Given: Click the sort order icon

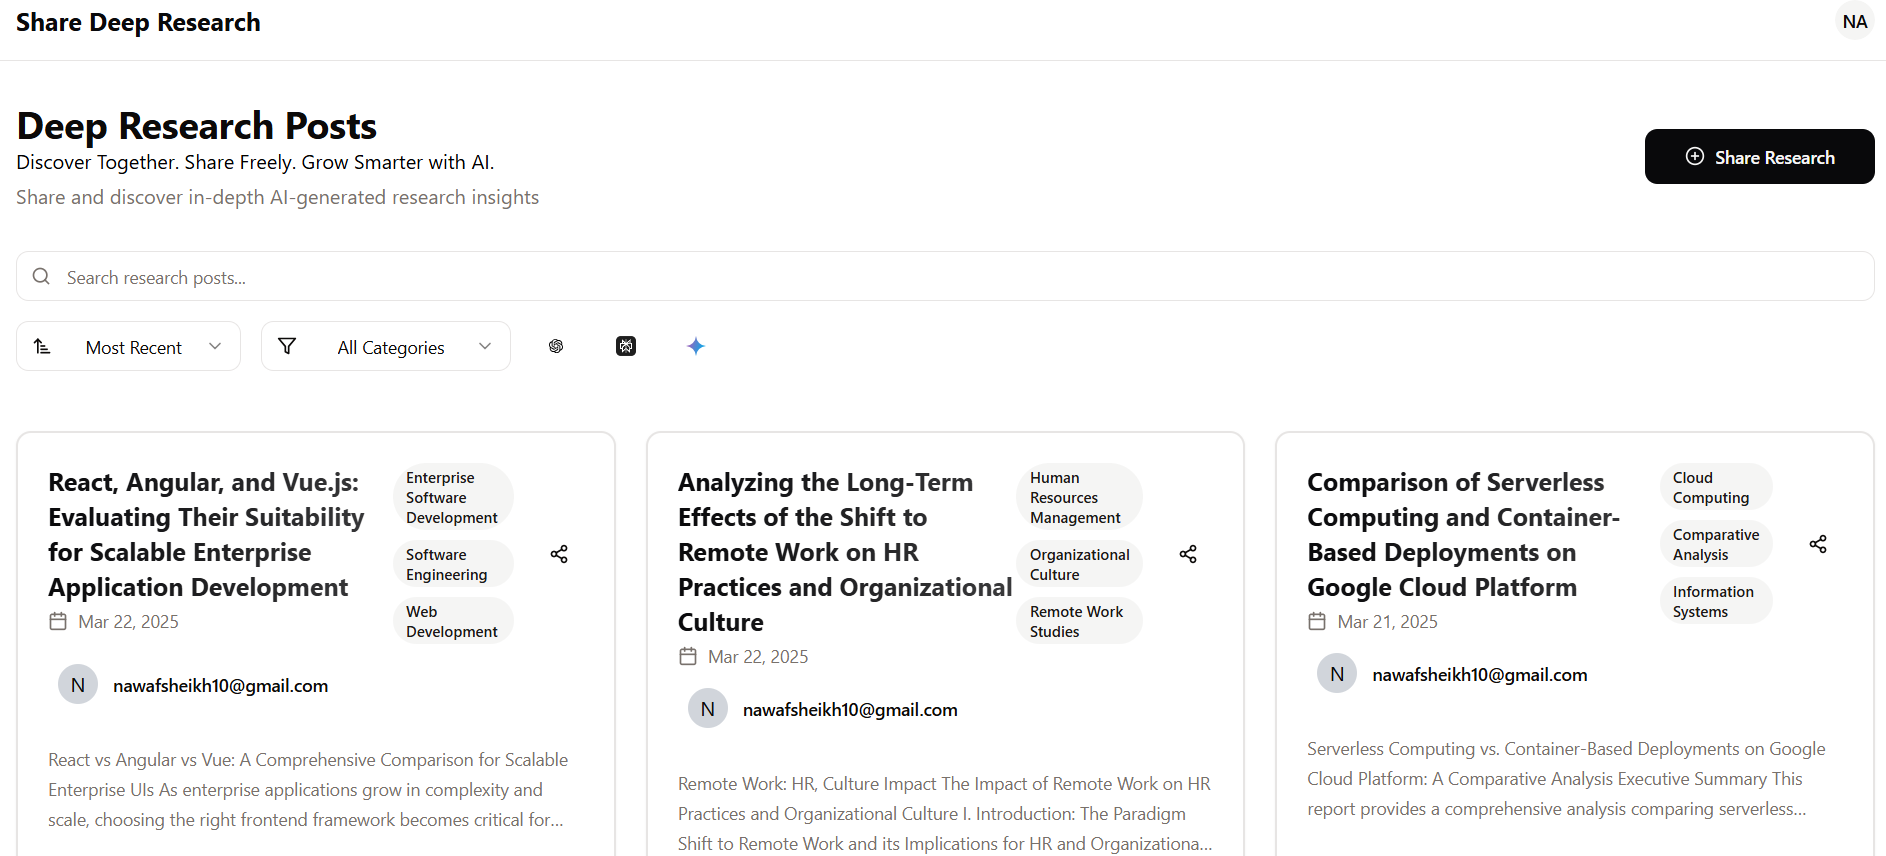Looking at the screenshot, I should click(42, 346).
